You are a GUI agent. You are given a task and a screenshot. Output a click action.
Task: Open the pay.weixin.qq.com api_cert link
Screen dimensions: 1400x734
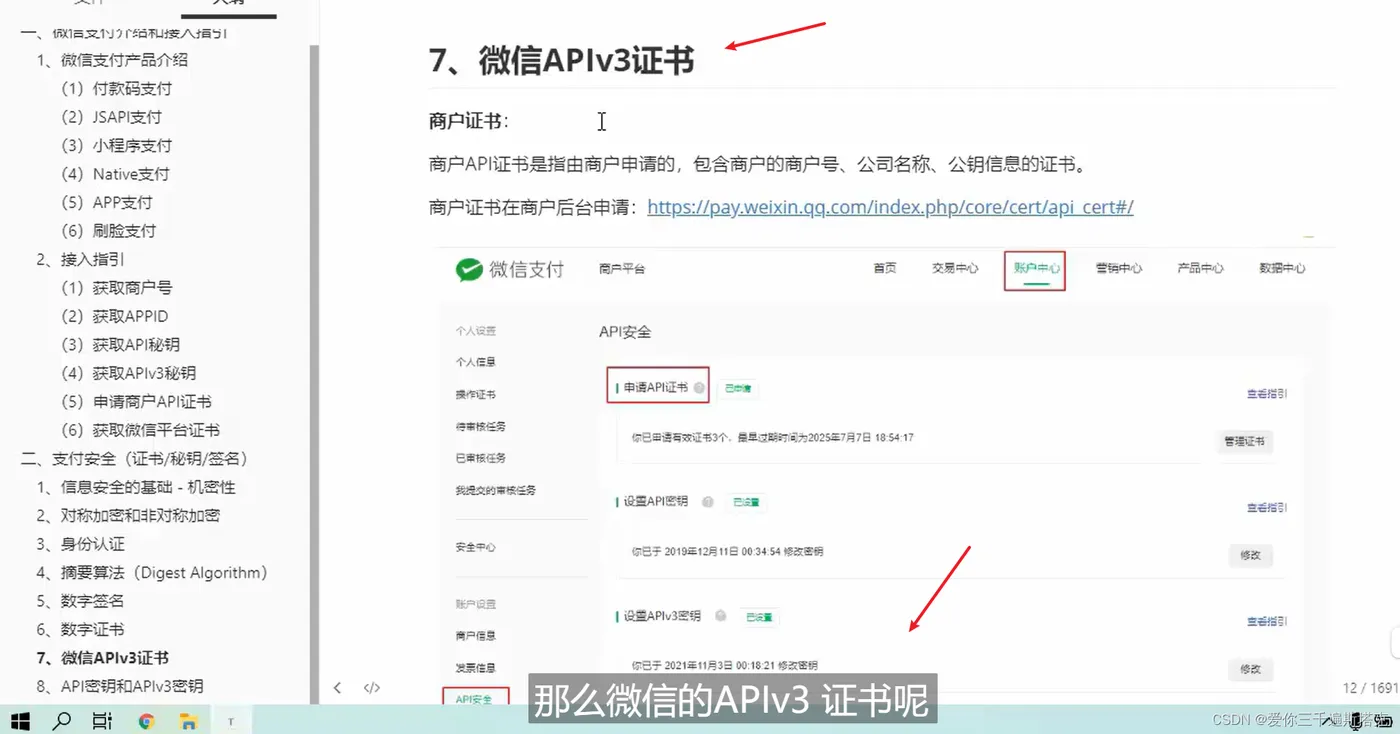[890, 208]
